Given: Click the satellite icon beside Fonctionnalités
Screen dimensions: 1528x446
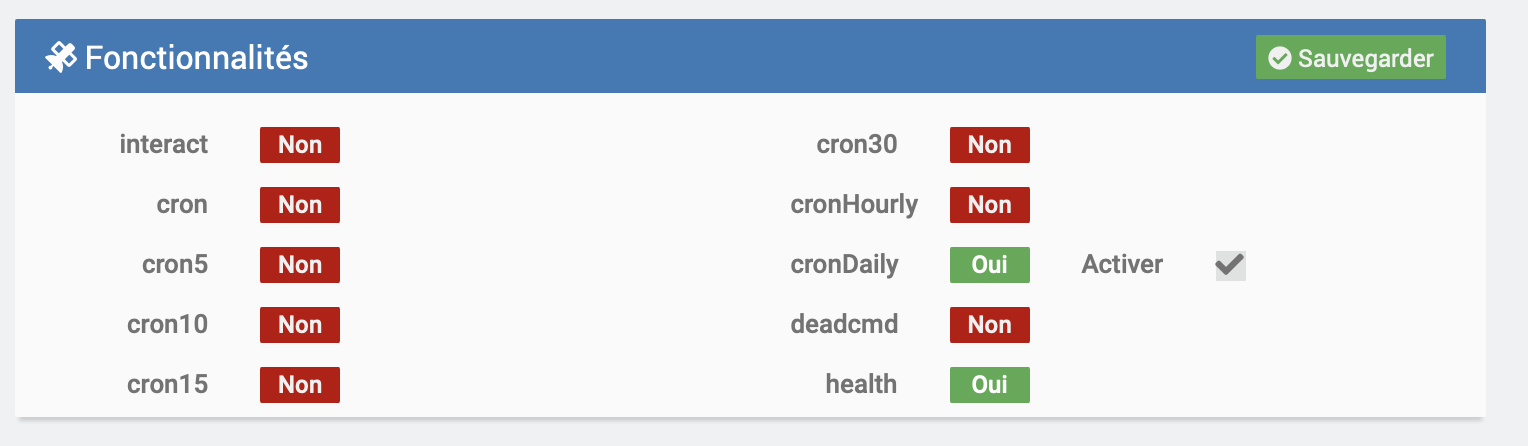Looking at the screenshot, I should click(x=60, y=59).
